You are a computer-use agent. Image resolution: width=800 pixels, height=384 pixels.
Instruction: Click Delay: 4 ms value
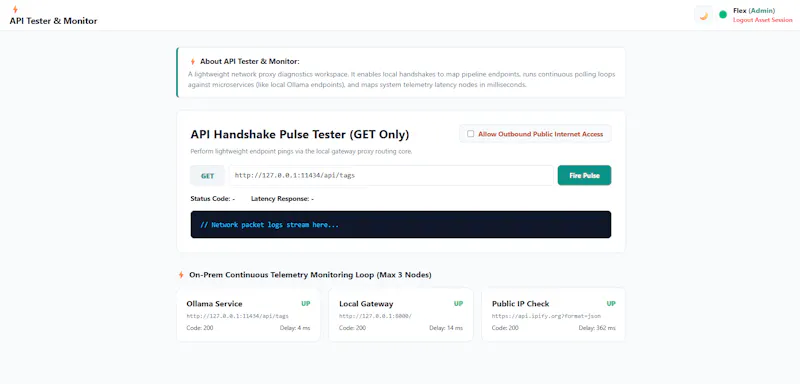[x=295, y=328]
